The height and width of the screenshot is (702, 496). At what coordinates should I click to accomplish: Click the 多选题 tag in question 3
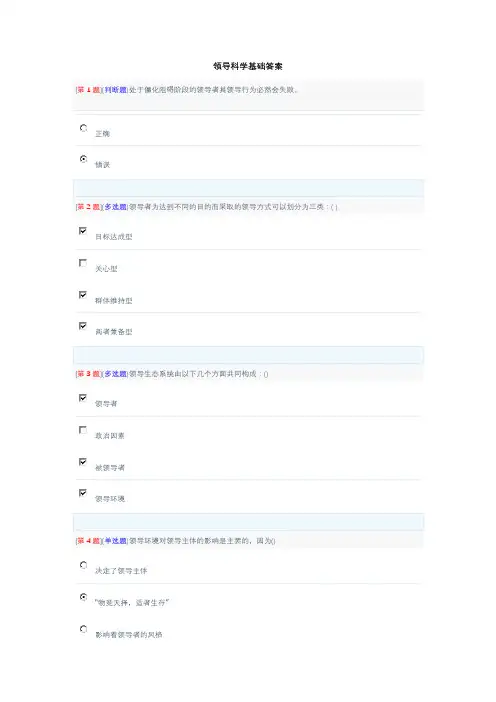point(116,374)
